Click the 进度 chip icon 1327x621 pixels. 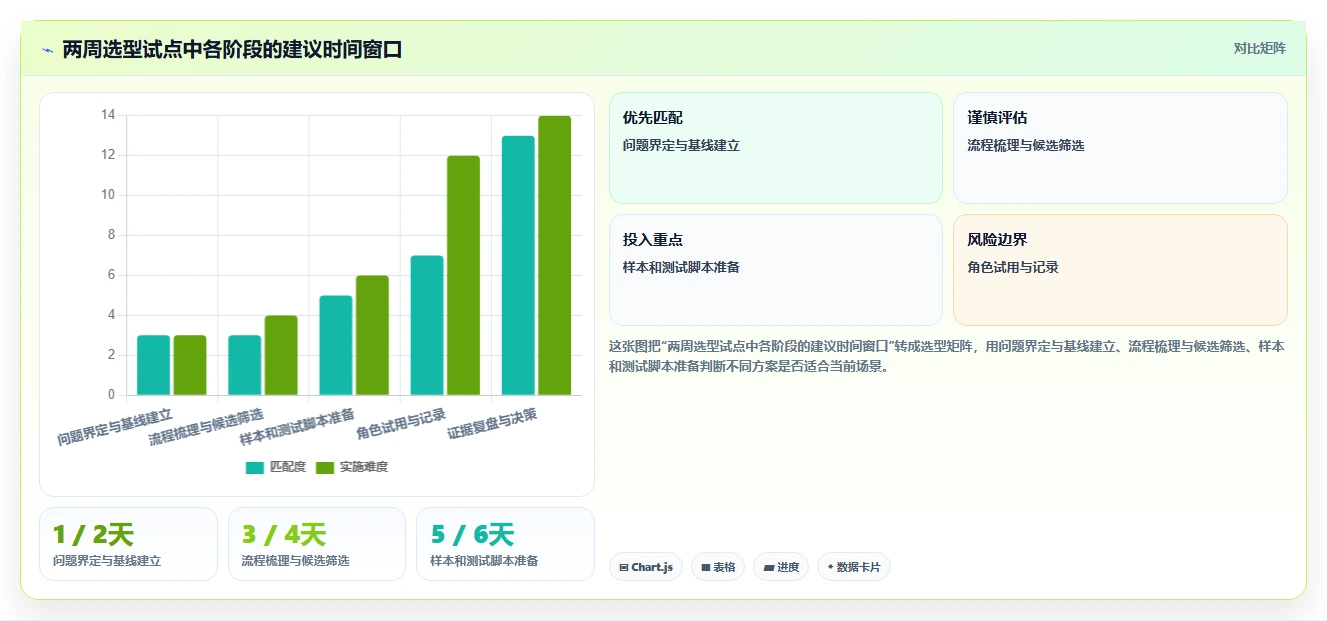point(768,567)
